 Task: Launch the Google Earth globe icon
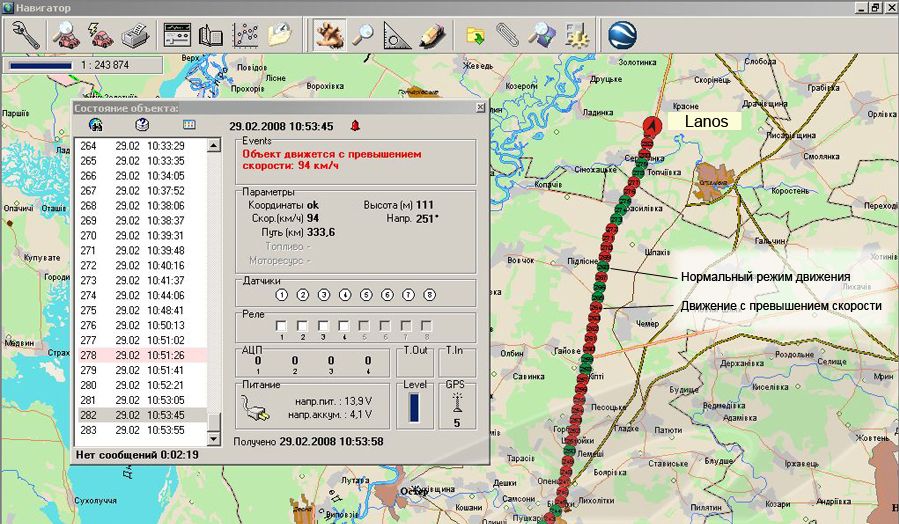click(623, 35)
